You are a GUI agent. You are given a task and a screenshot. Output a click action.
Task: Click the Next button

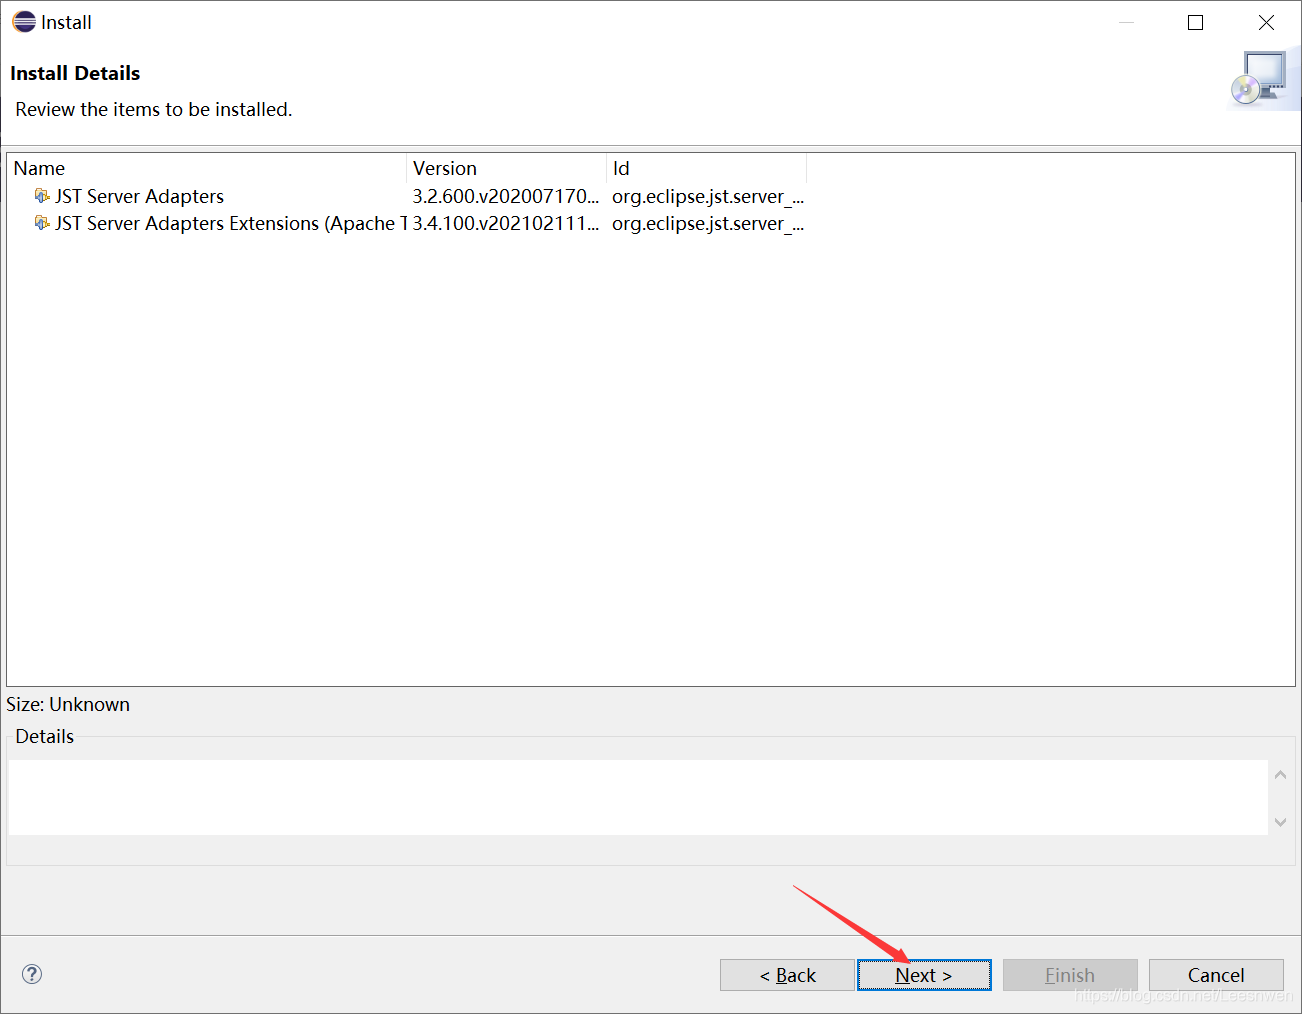click(x=924, y=975)
